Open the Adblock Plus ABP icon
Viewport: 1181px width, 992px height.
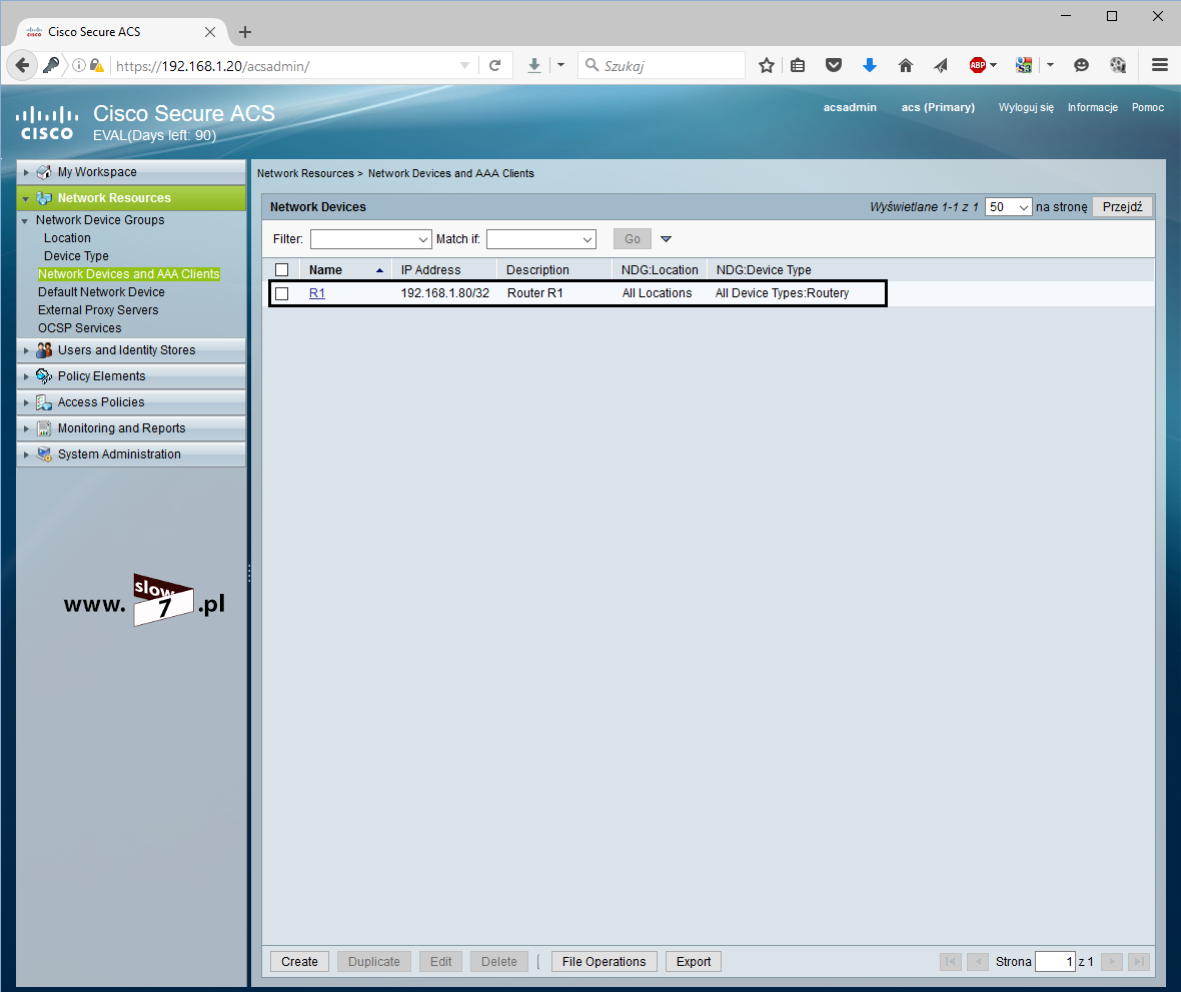point(978,66)
